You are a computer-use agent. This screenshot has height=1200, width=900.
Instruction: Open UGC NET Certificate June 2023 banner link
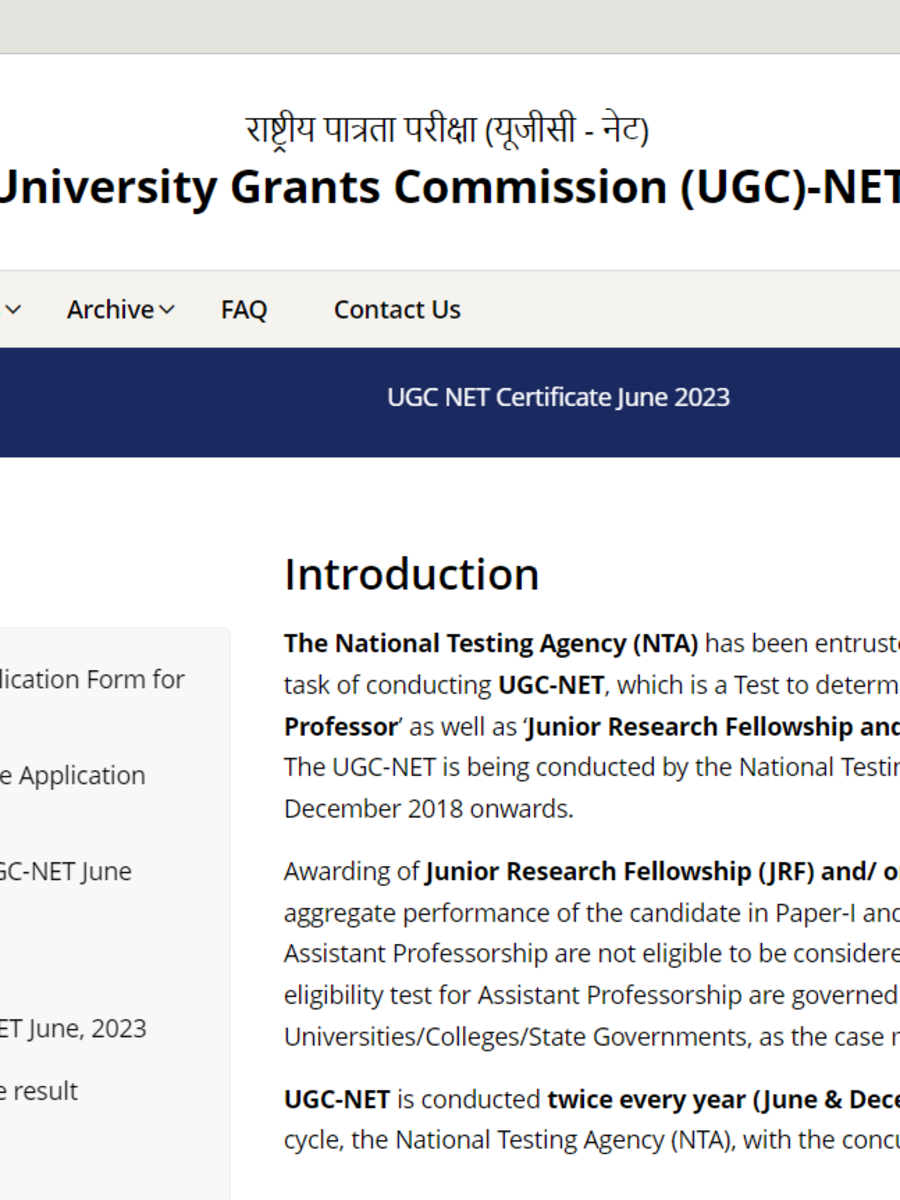[558, 397]
